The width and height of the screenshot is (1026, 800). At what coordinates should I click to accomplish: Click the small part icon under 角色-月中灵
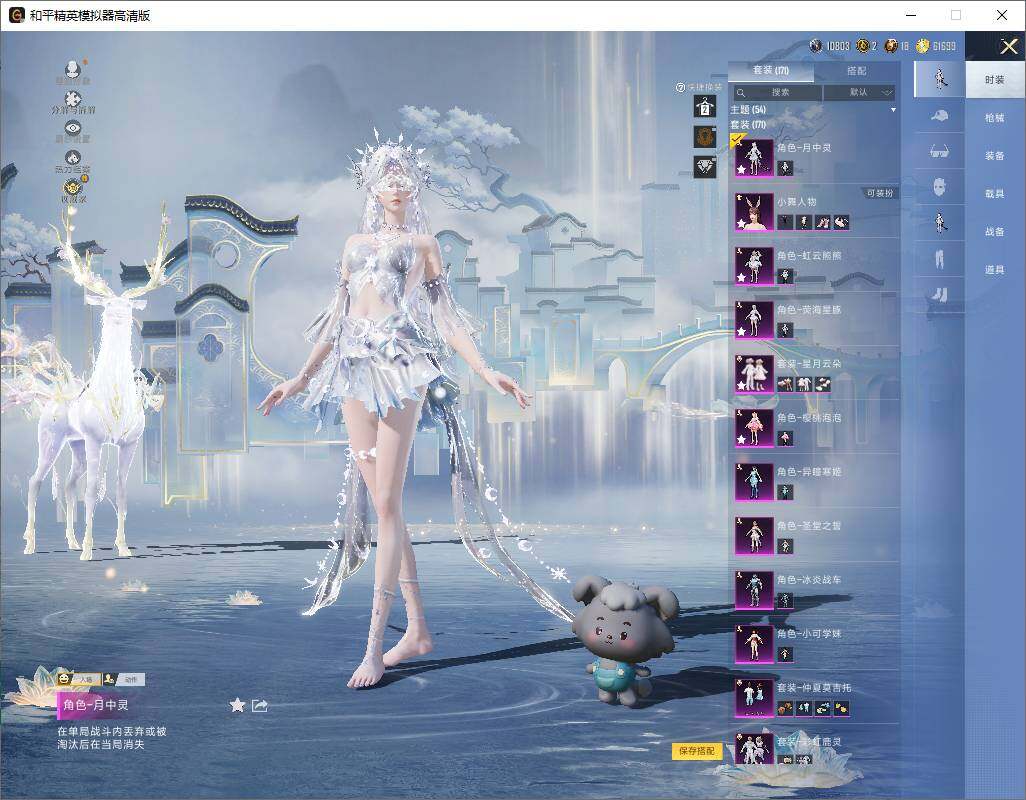tap(785, 169)
